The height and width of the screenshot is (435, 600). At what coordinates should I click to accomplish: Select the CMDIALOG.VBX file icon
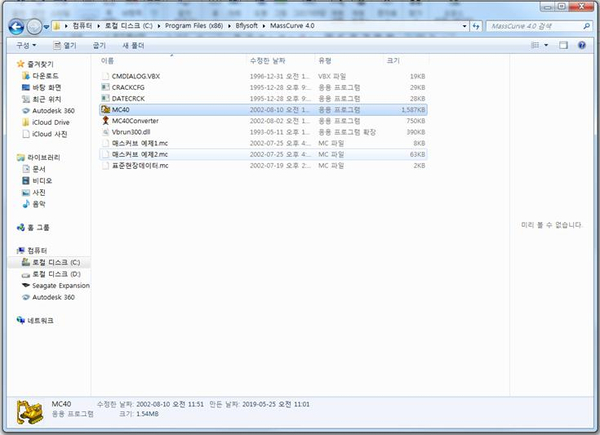tap(106, 76)
